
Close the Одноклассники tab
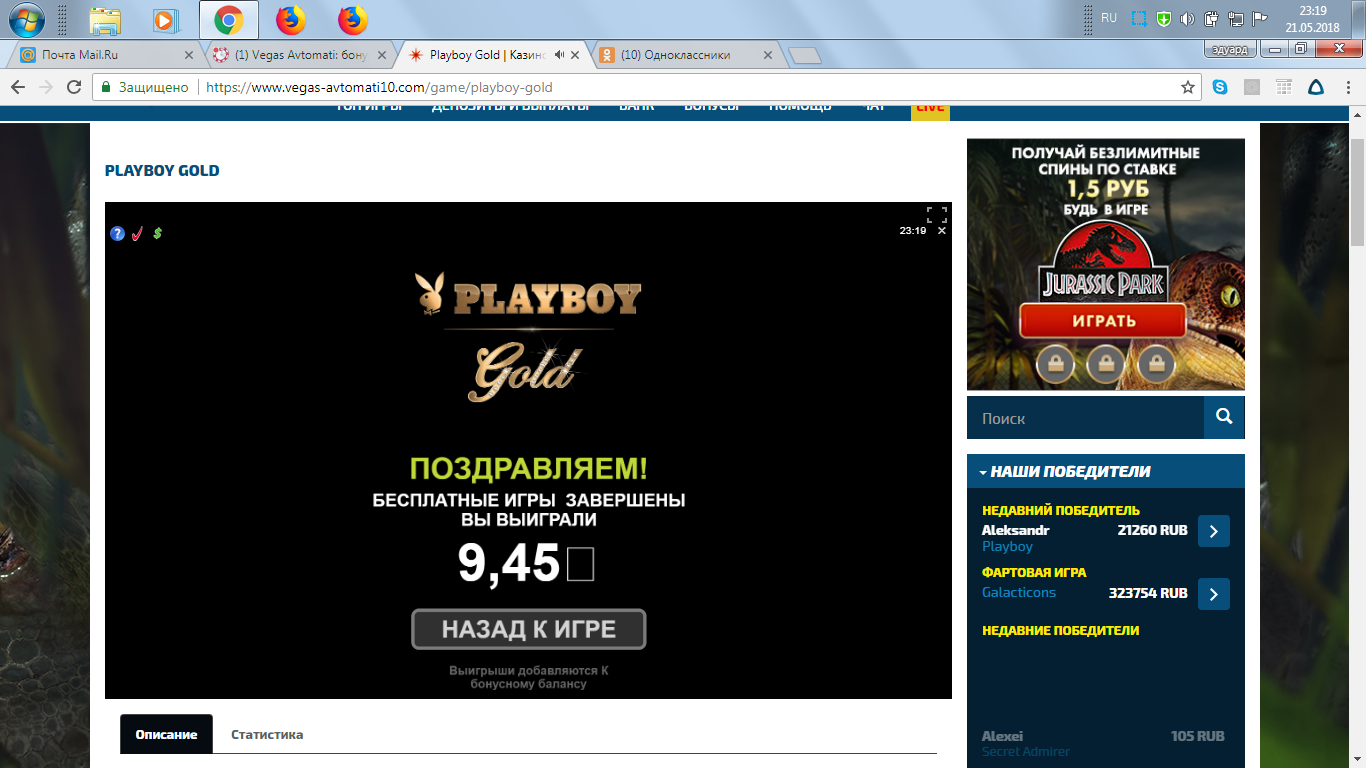[x=768, y=55]
